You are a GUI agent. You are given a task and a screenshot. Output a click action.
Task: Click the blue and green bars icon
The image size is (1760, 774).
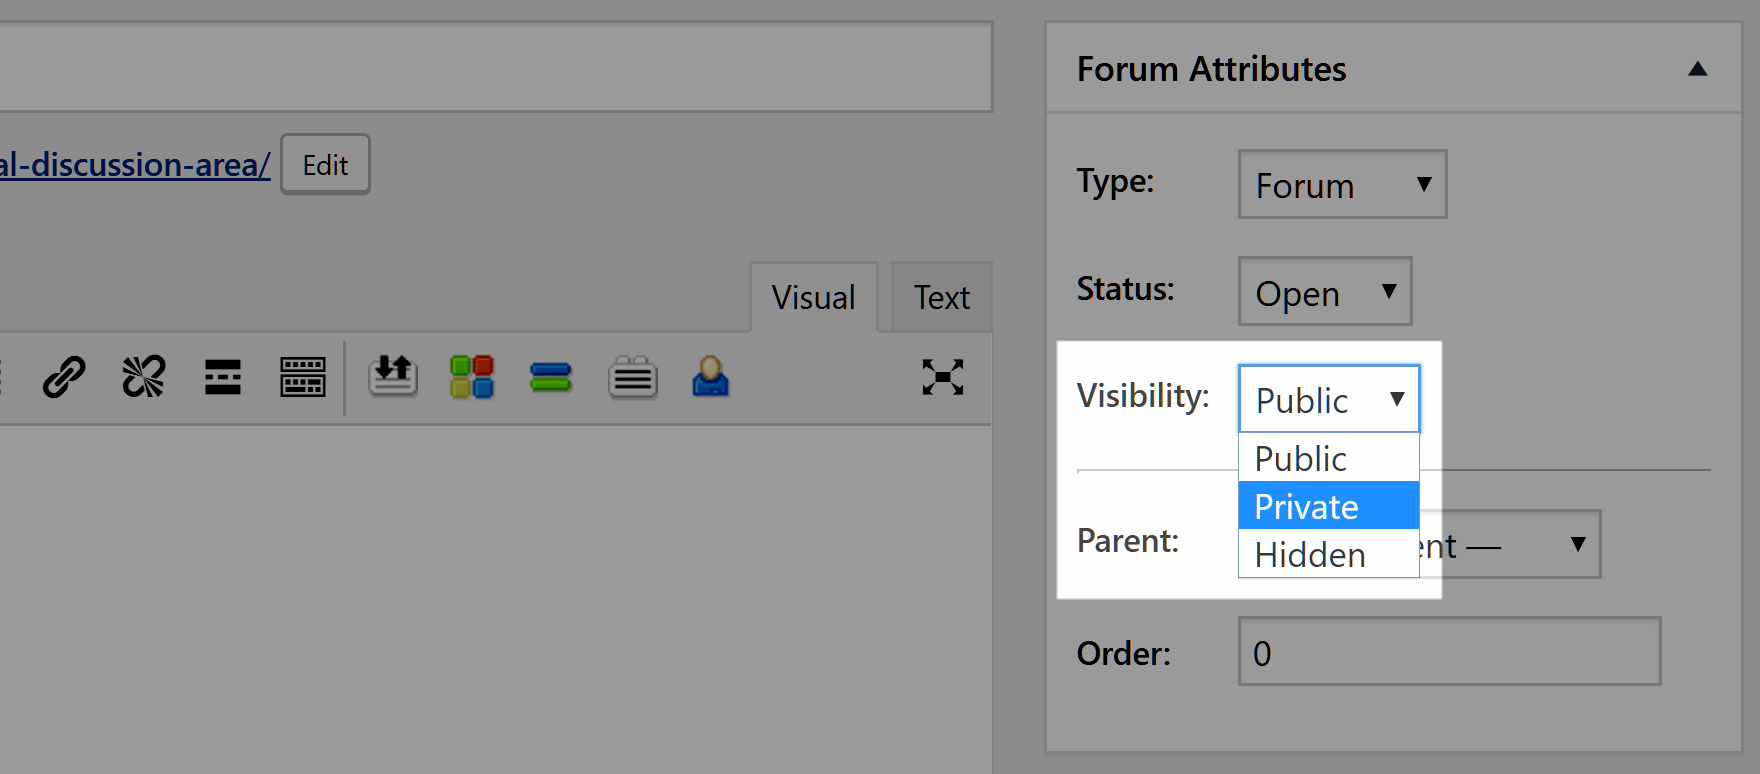[x=551, y=377]
